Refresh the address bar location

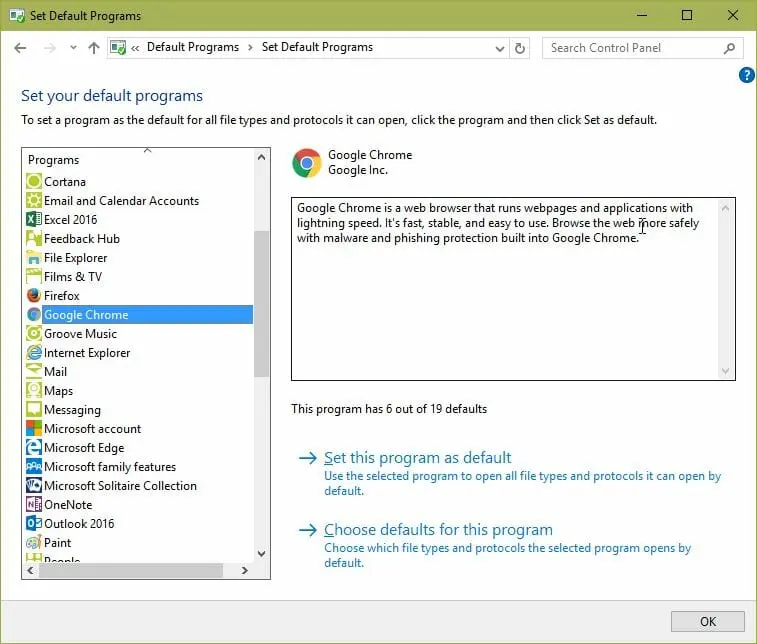tap(519, 48)
